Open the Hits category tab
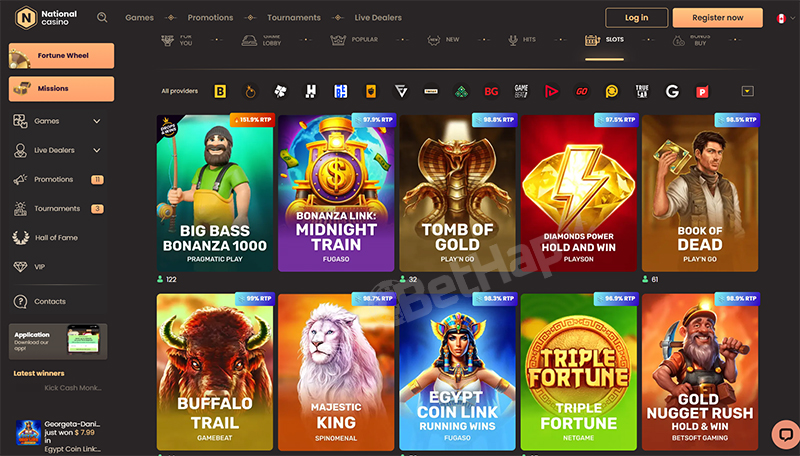The width and height of the screenshot is (800, 456). pyautogui.click(x=522, y=40)
